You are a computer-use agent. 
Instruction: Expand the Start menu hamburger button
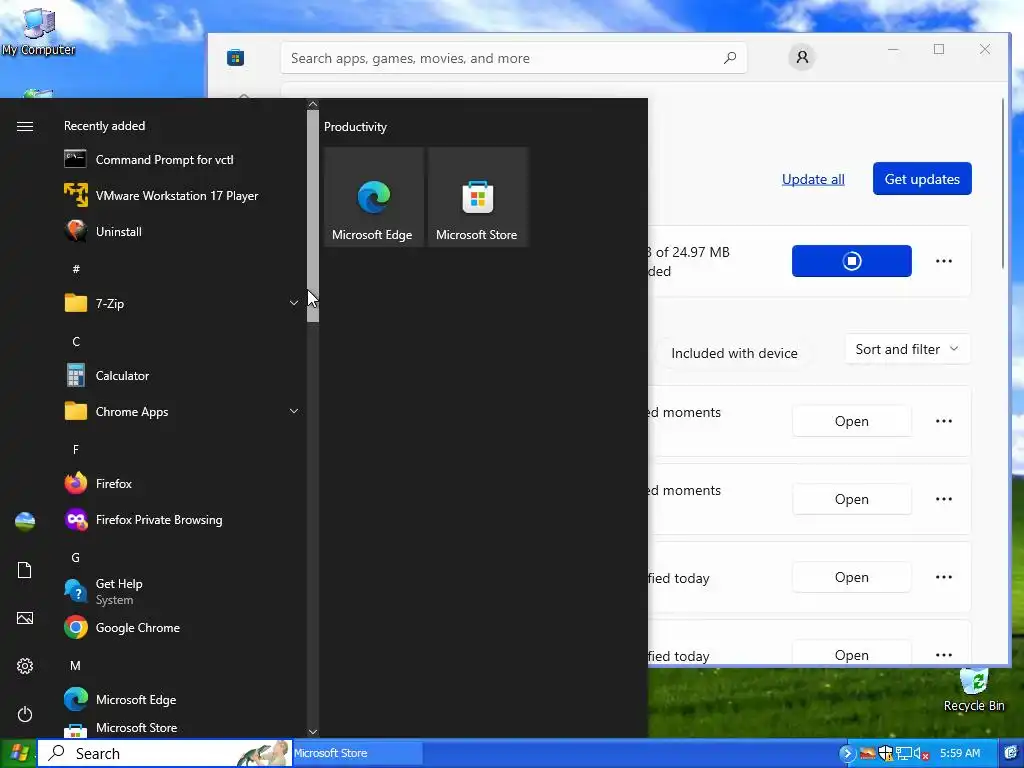(x=25, y=126)
